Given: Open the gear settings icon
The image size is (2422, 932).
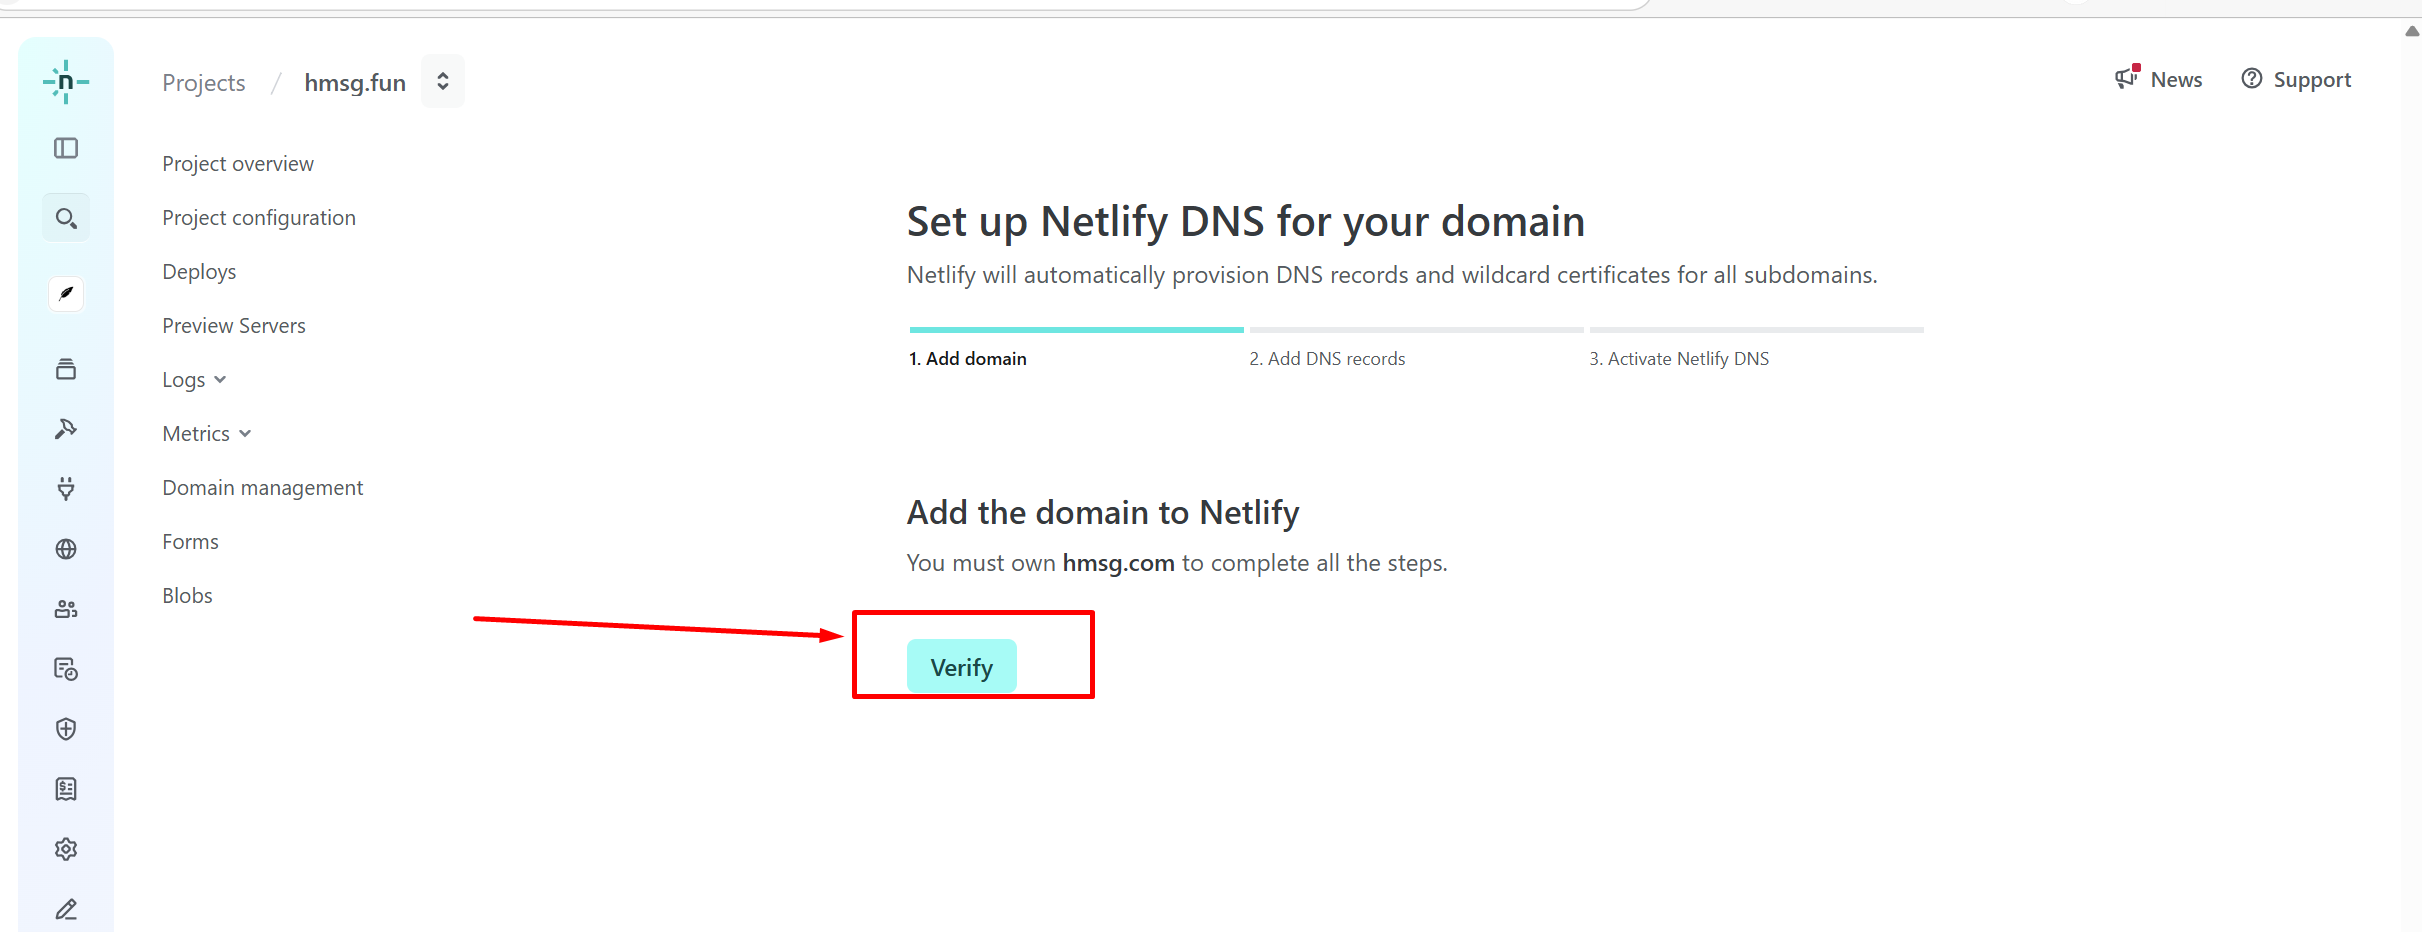Looking at the screenshot, I should tap(66, 849).
